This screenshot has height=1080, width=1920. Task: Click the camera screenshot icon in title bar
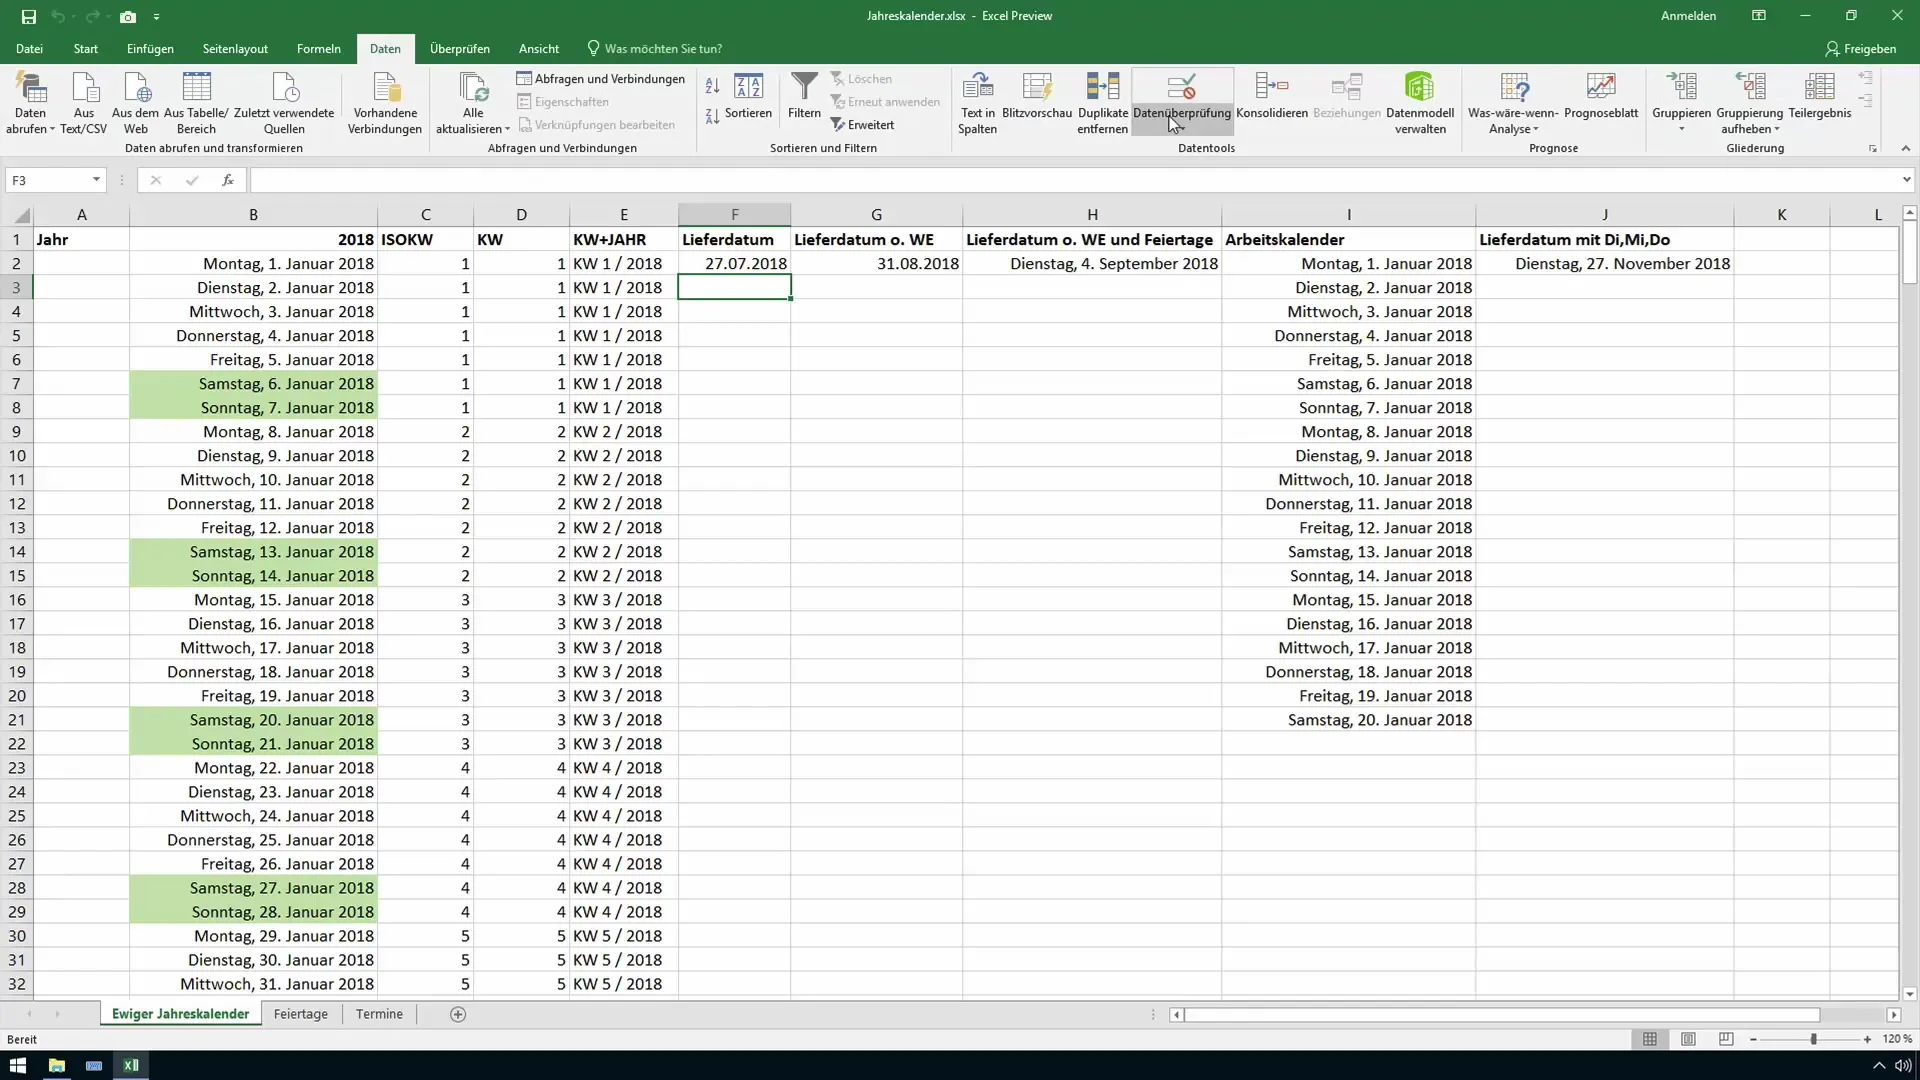[128, 16]
